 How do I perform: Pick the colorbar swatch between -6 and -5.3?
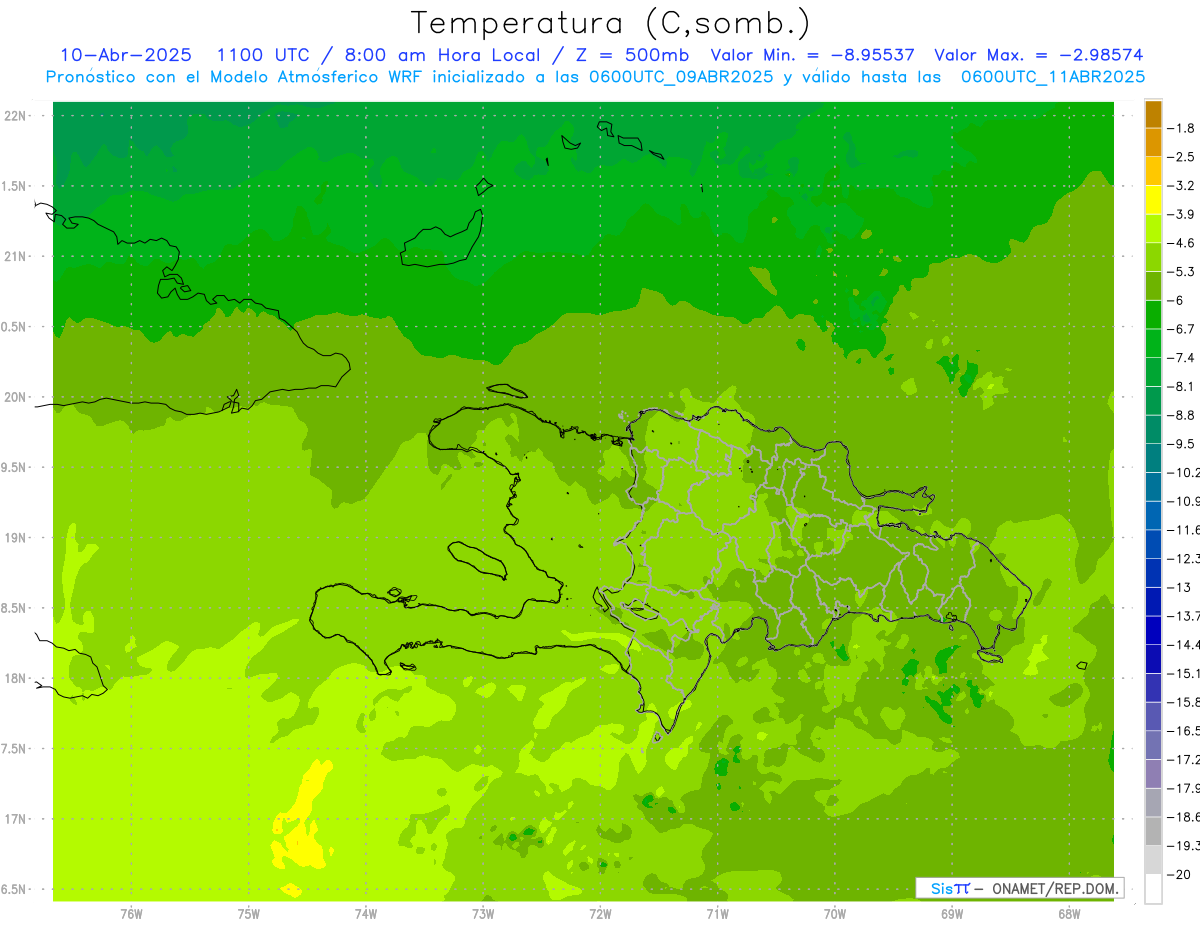1153,286
